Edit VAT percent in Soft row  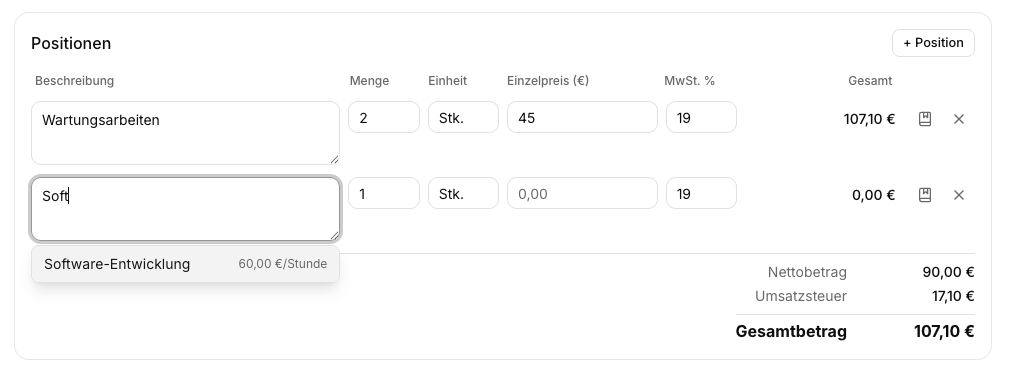(x=701, y=193)
